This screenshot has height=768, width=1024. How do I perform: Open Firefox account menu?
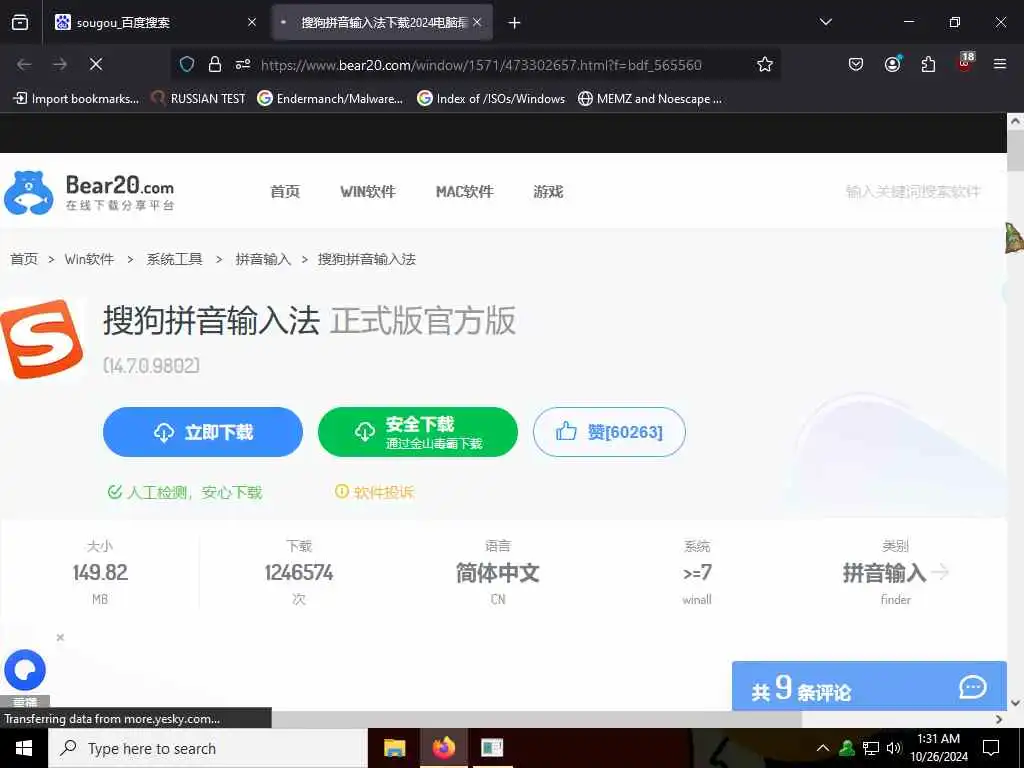click(892, 64)
